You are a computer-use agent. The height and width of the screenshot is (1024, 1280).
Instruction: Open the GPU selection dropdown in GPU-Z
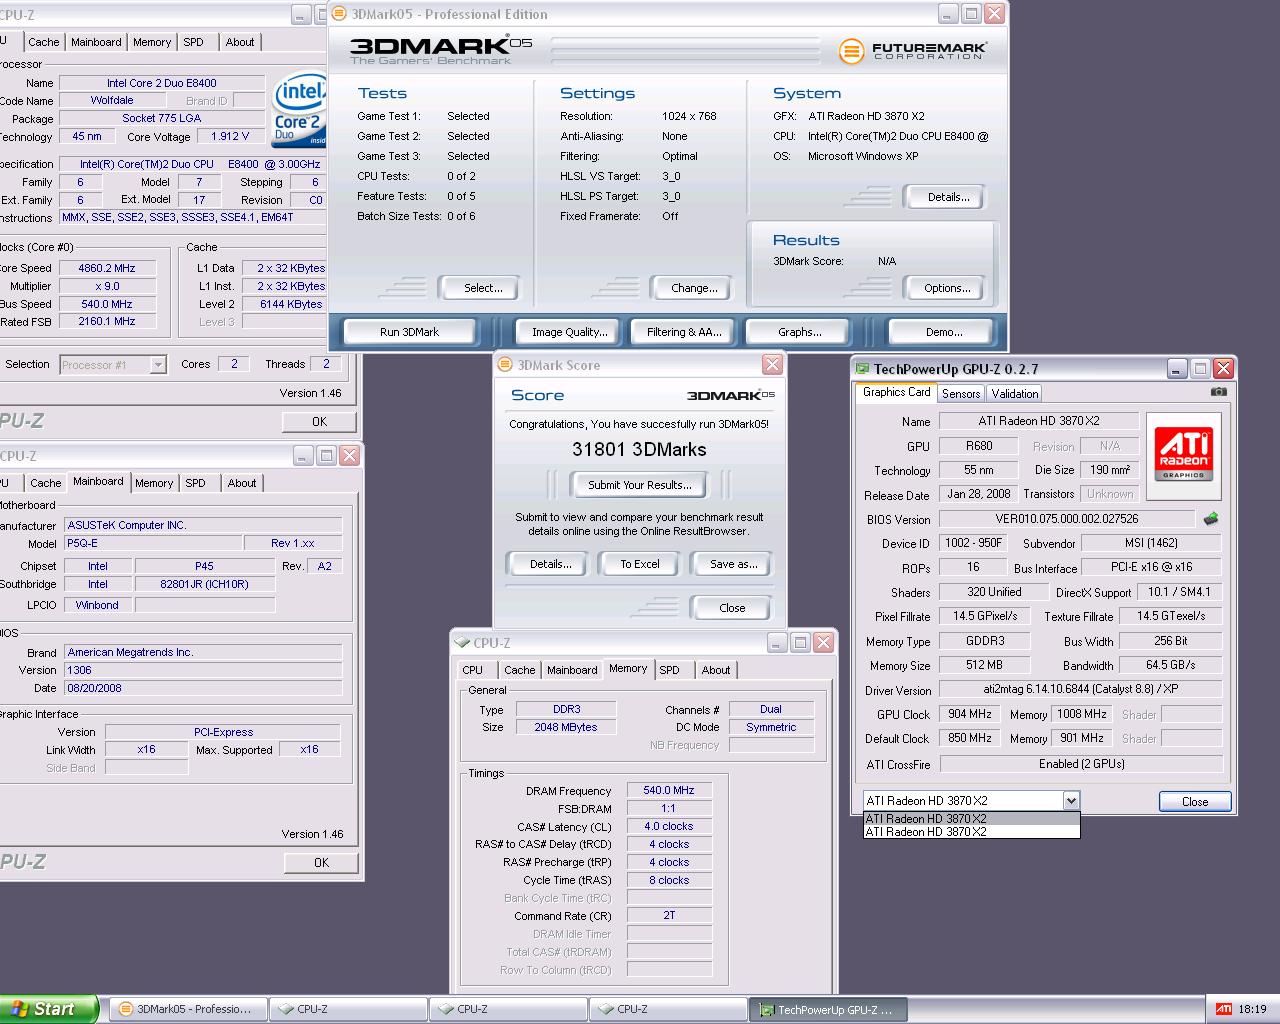[x=1071, y=800]
